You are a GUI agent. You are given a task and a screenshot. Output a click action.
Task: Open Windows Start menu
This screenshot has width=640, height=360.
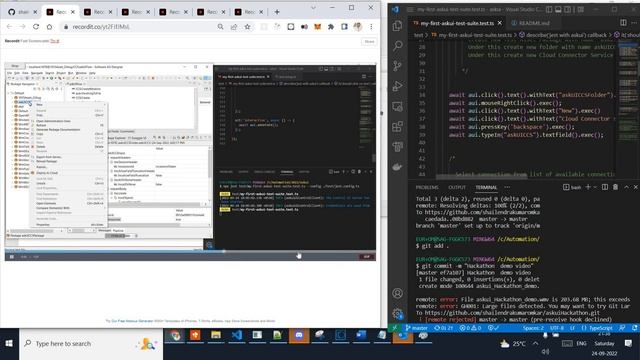(x=9, y=344)
